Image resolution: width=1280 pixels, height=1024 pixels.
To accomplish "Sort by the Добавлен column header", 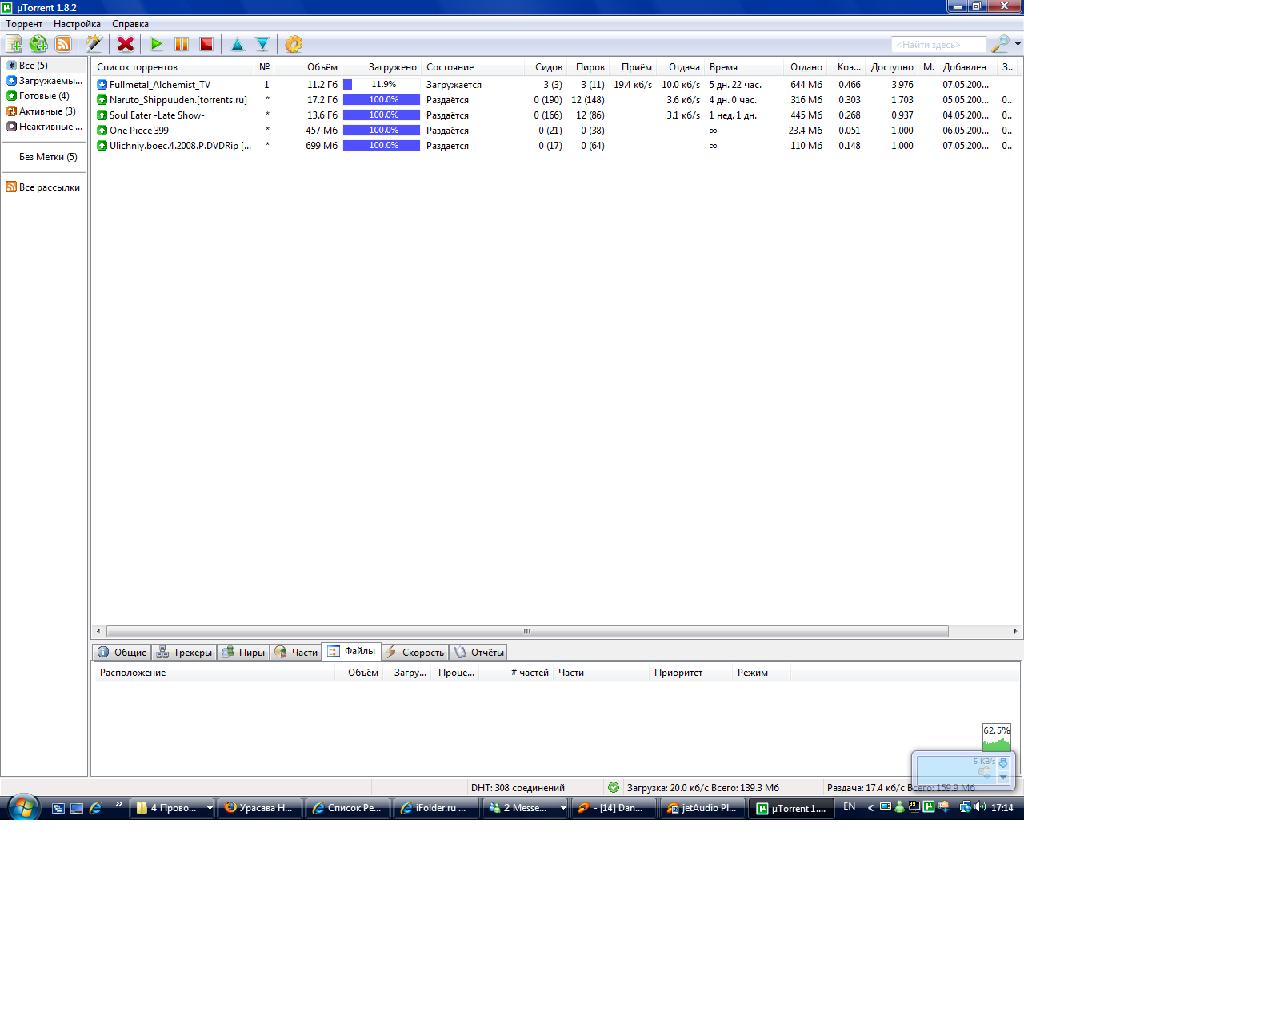I will (x=964, y=67).
